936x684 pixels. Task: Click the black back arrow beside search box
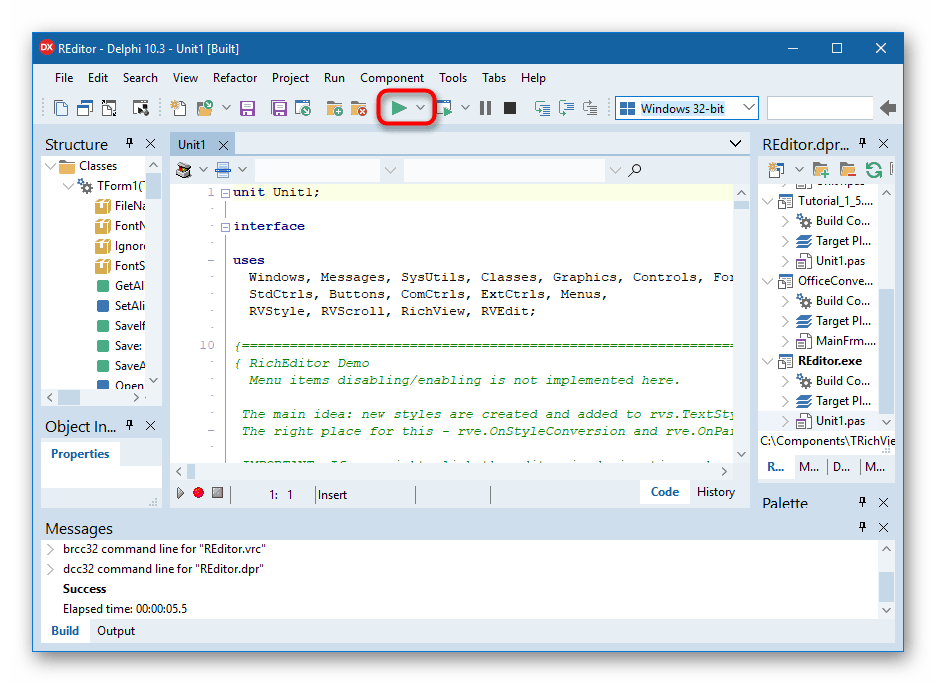(x=888, y=108)
